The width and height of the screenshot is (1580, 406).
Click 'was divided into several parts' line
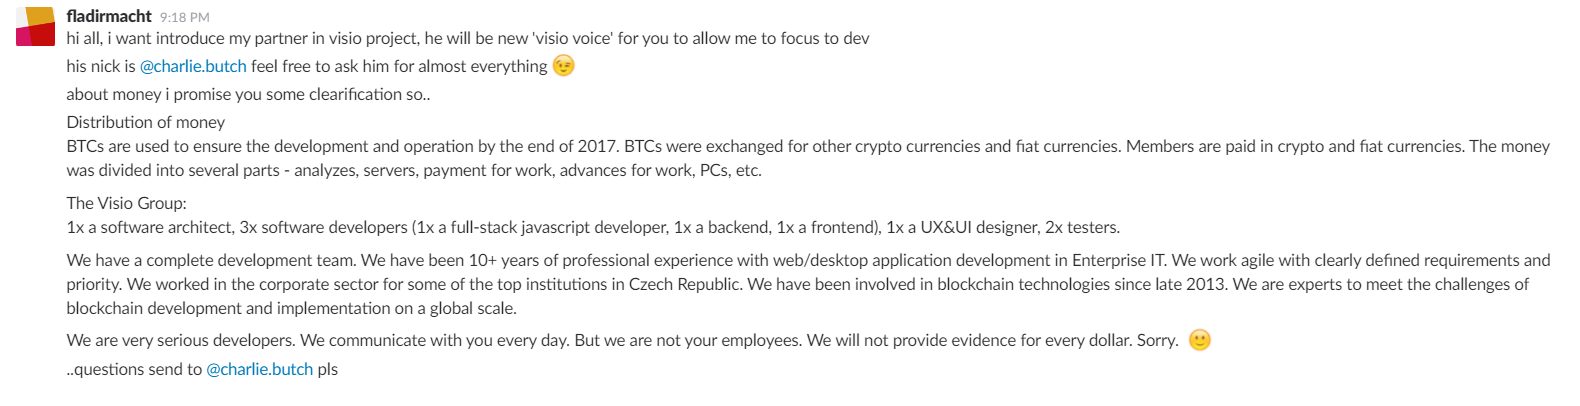click(414, 170)
